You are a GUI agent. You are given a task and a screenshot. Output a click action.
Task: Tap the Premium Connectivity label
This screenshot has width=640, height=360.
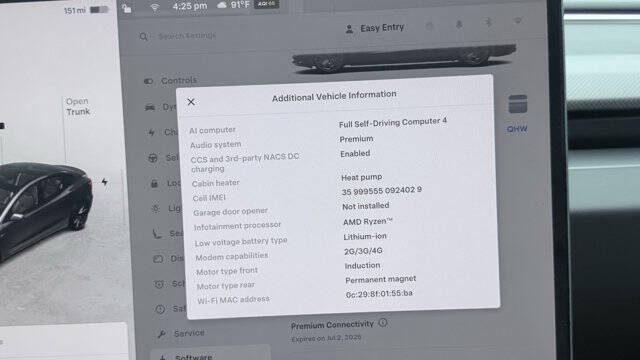[x=332, y=325]
